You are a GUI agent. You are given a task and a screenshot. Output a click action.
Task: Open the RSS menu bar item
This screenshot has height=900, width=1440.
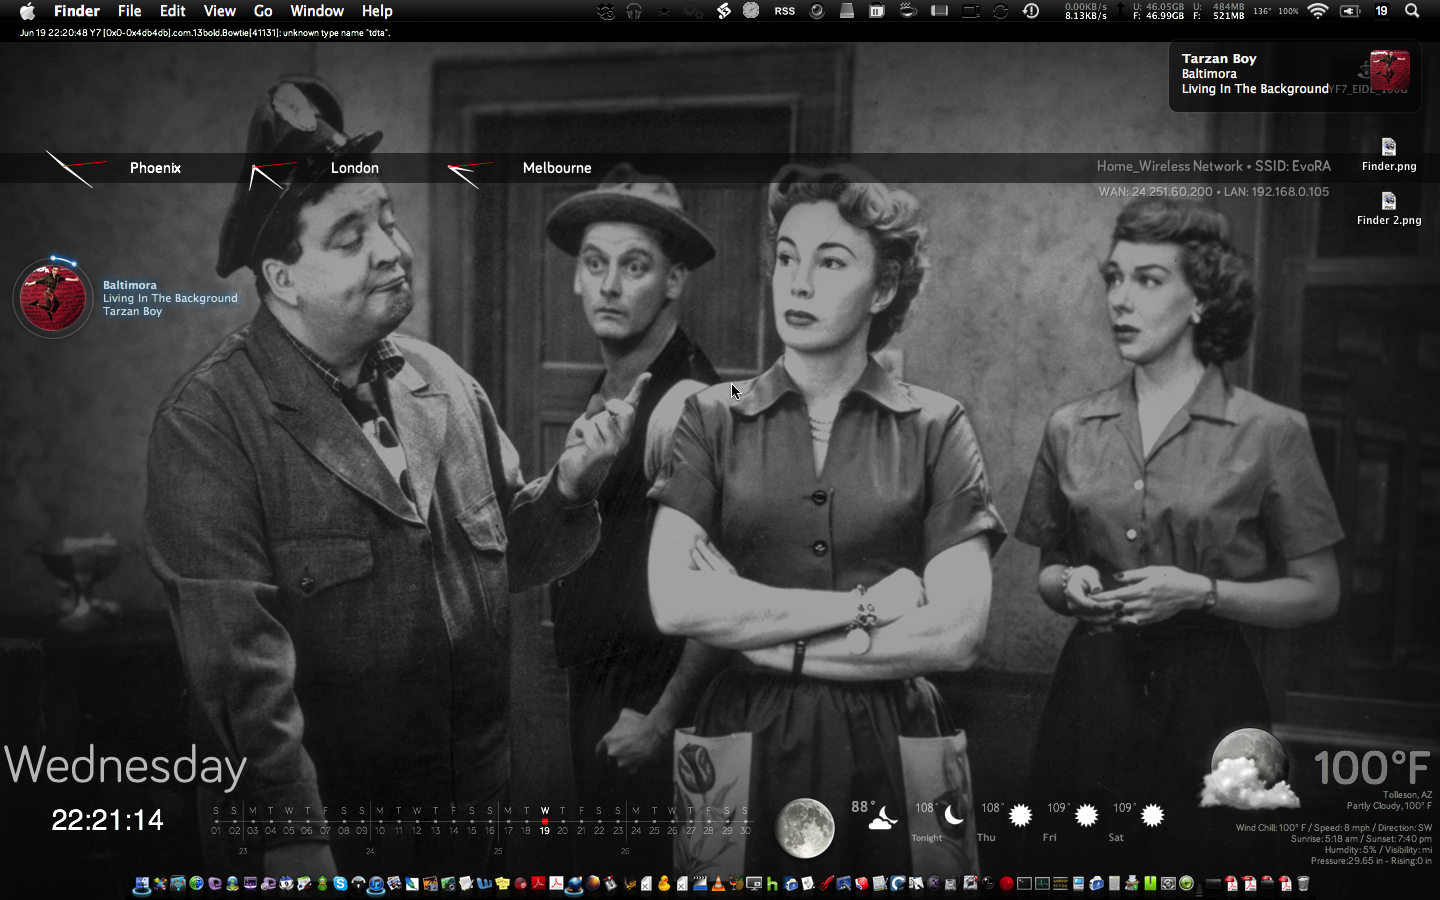click(785, 11)
